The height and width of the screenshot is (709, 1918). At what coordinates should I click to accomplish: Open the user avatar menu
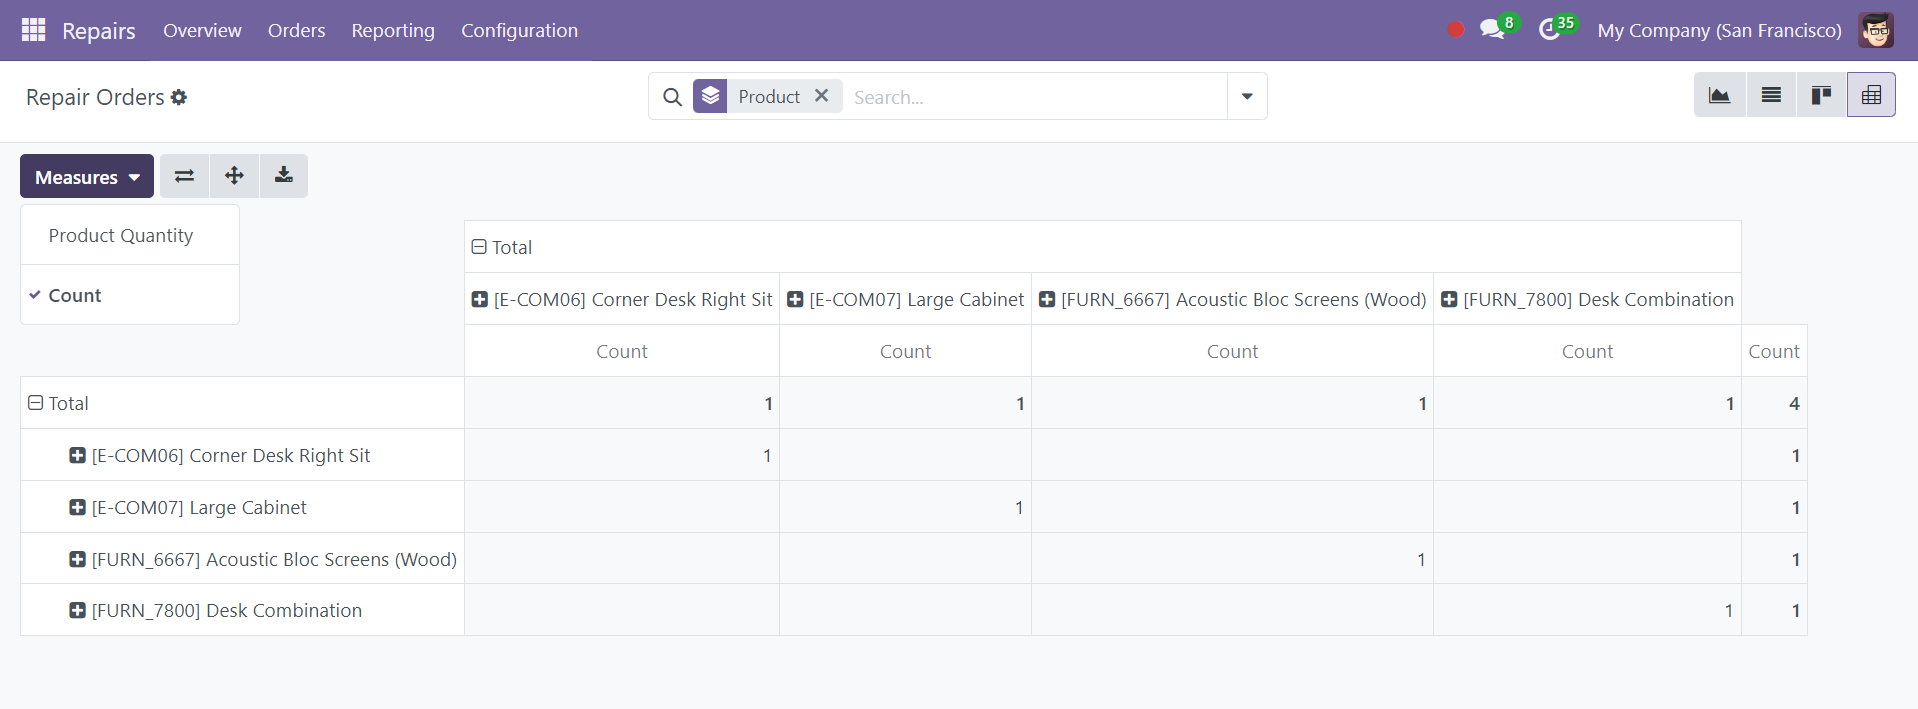(x=1876, y=30)
